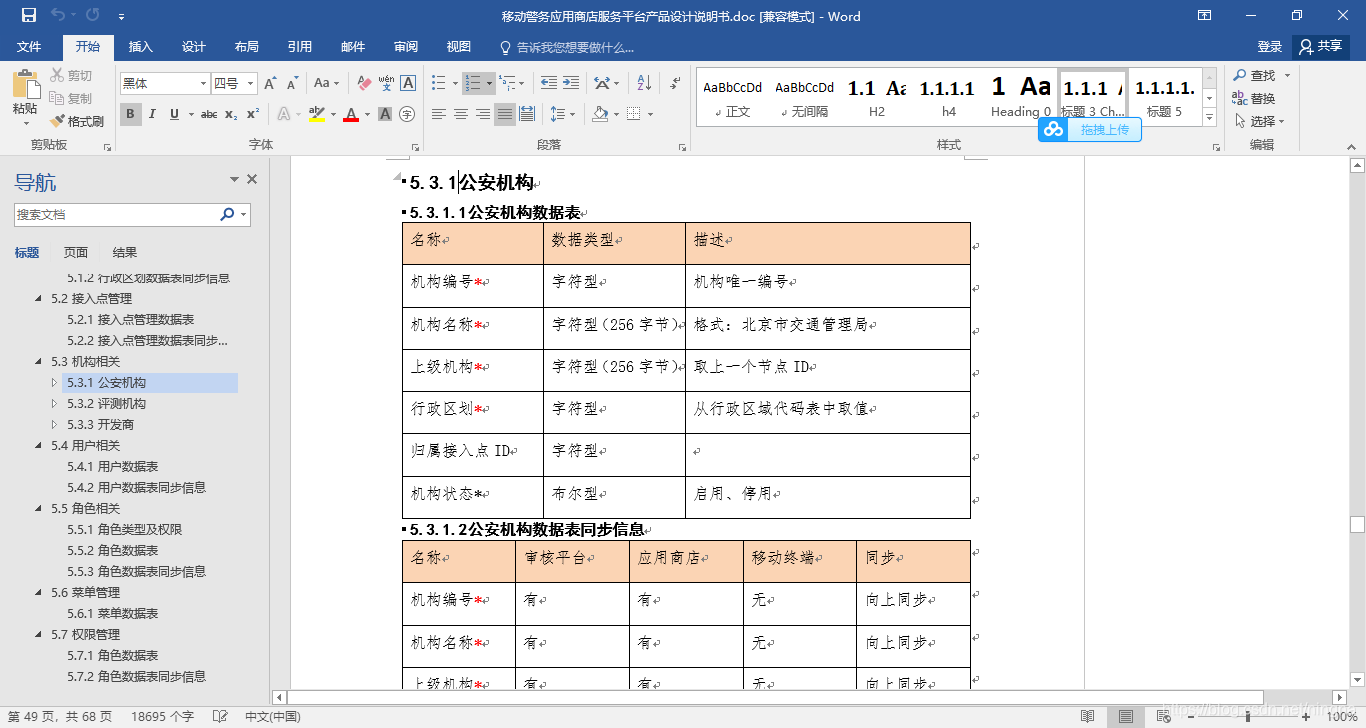This screenshot has width=1366, height=728.
Task: Click the Replace (替换) icon
Action: click(1254, 98)
